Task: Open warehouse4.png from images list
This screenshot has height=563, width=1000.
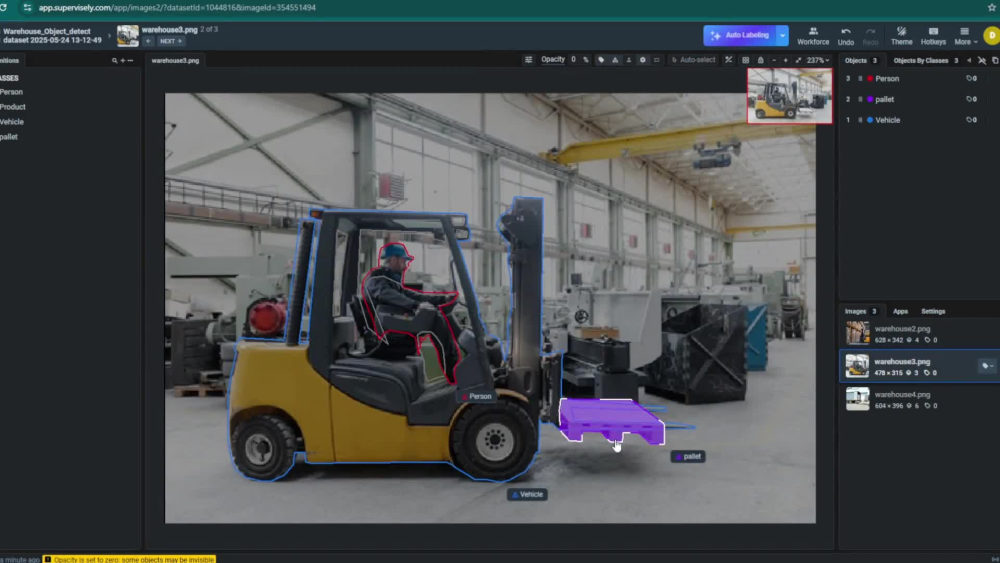Action: point(918,399)
